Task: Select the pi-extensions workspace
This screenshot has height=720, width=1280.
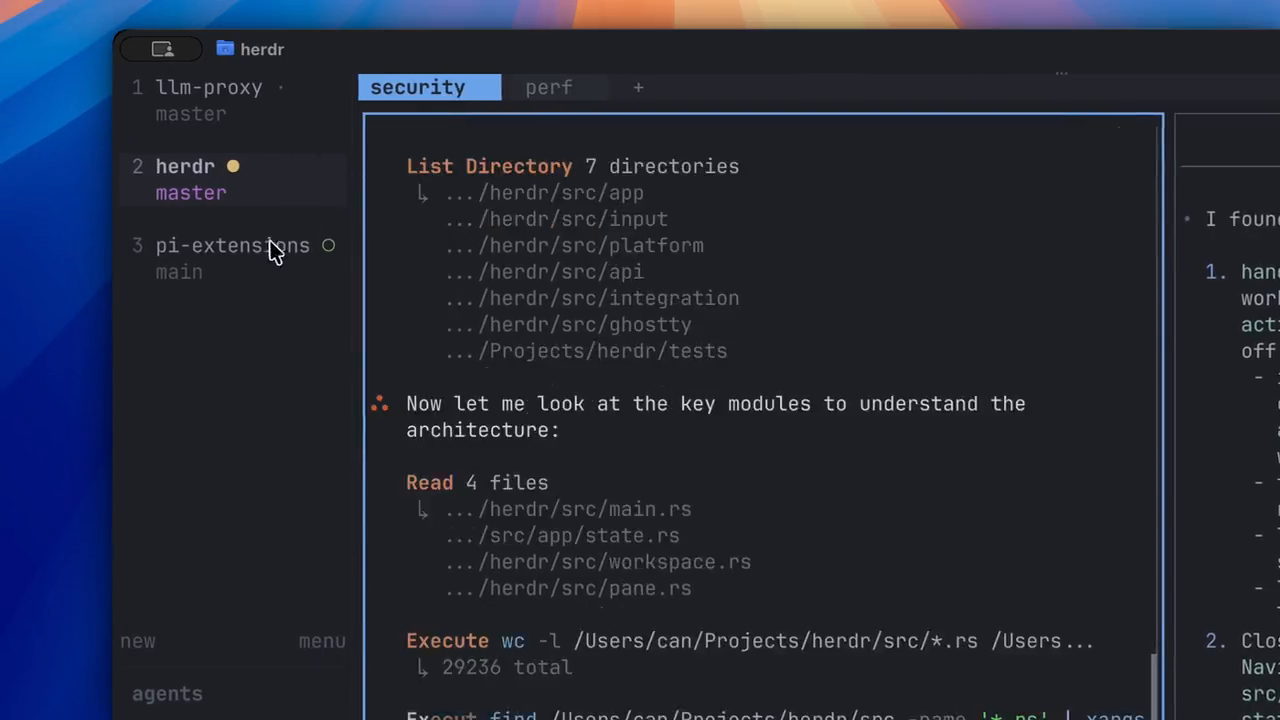Action: pyautogui.click(x=232, y=258)
